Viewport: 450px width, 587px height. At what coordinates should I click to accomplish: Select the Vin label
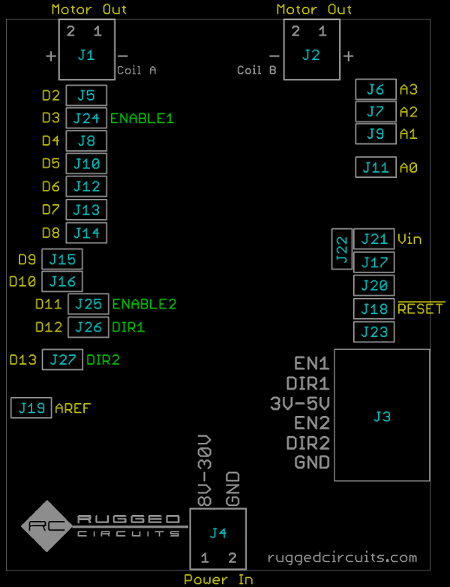tap(410, 239)
